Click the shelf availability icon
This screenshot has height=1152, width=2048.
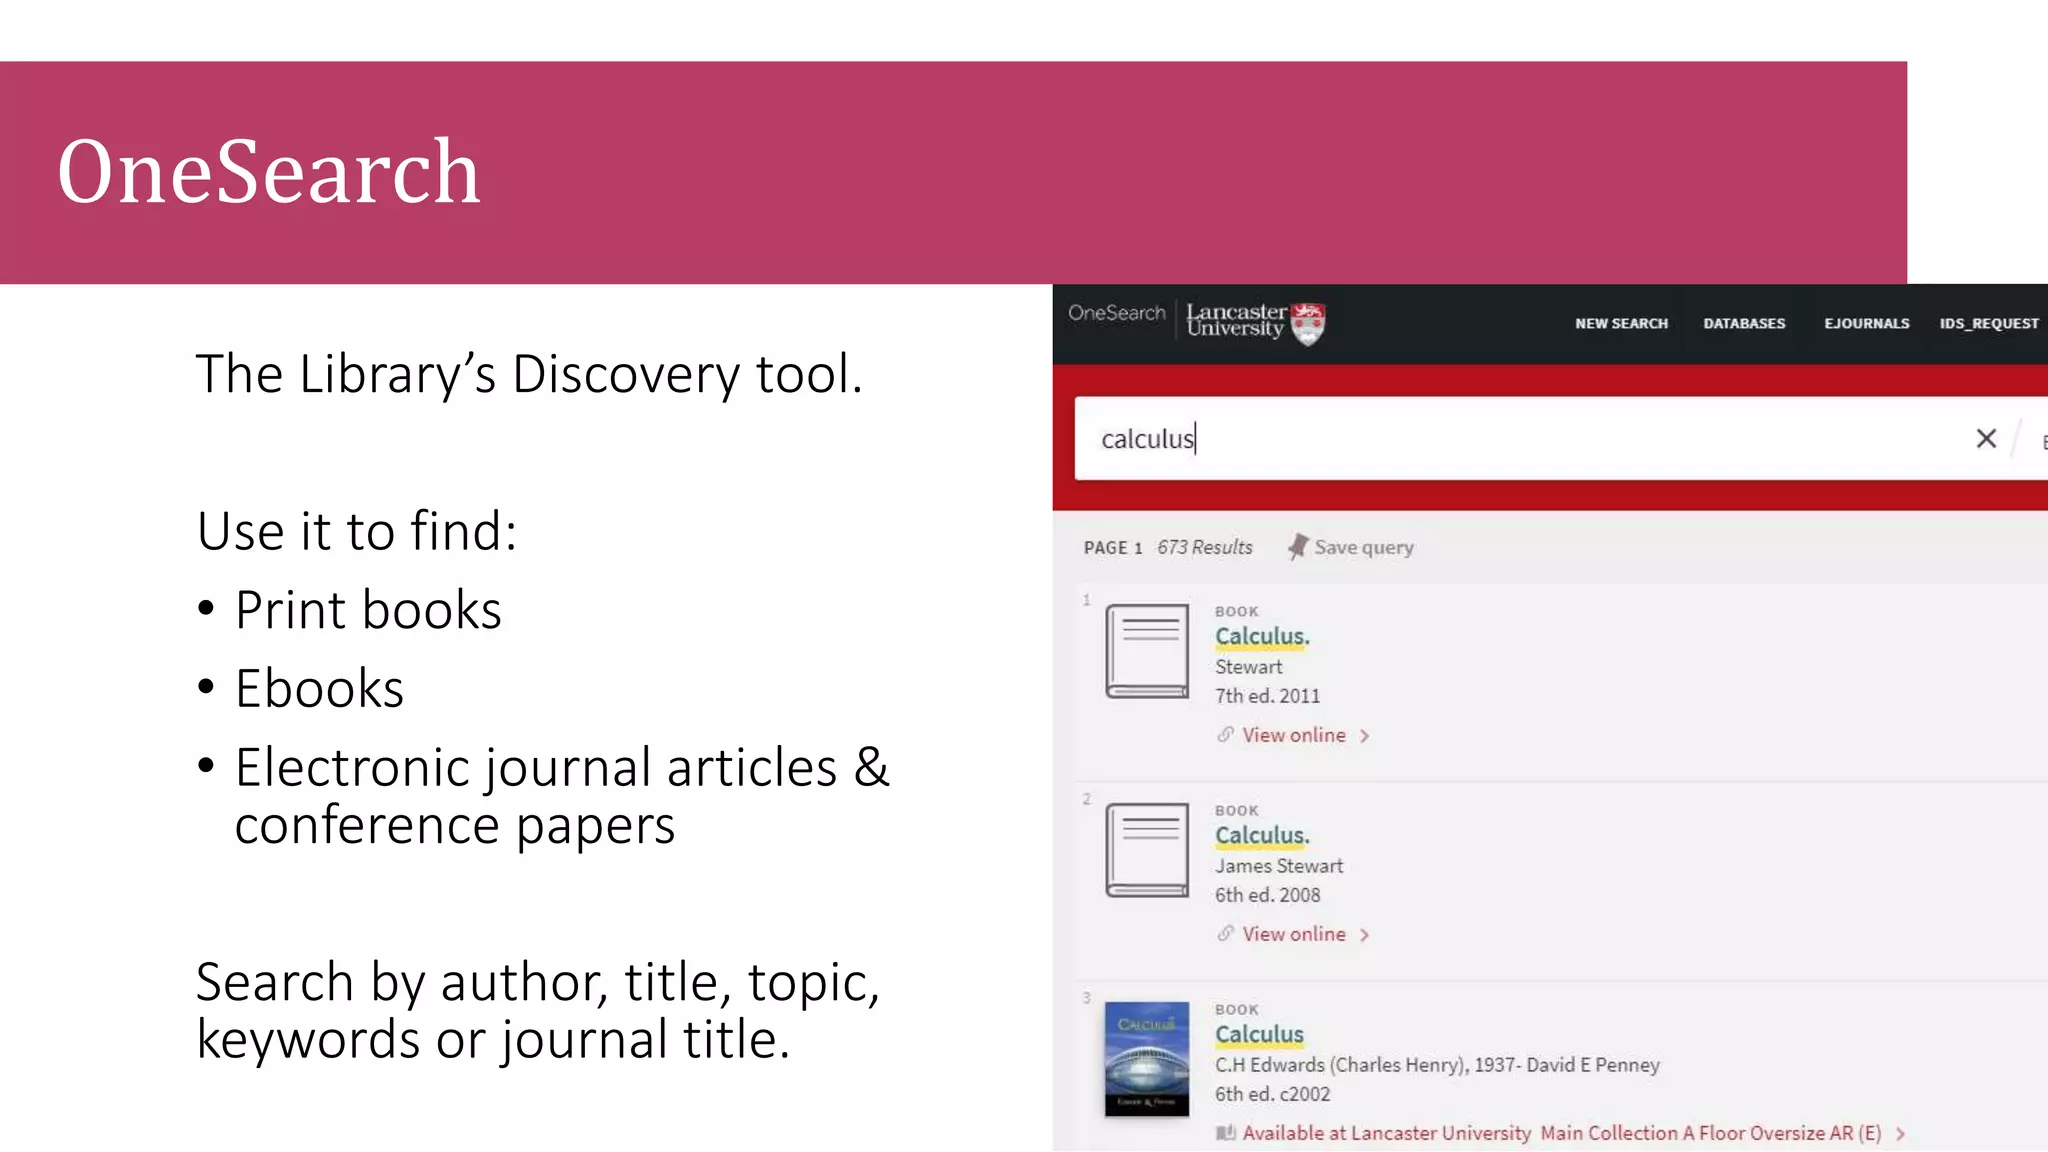coord(1225,1133)
